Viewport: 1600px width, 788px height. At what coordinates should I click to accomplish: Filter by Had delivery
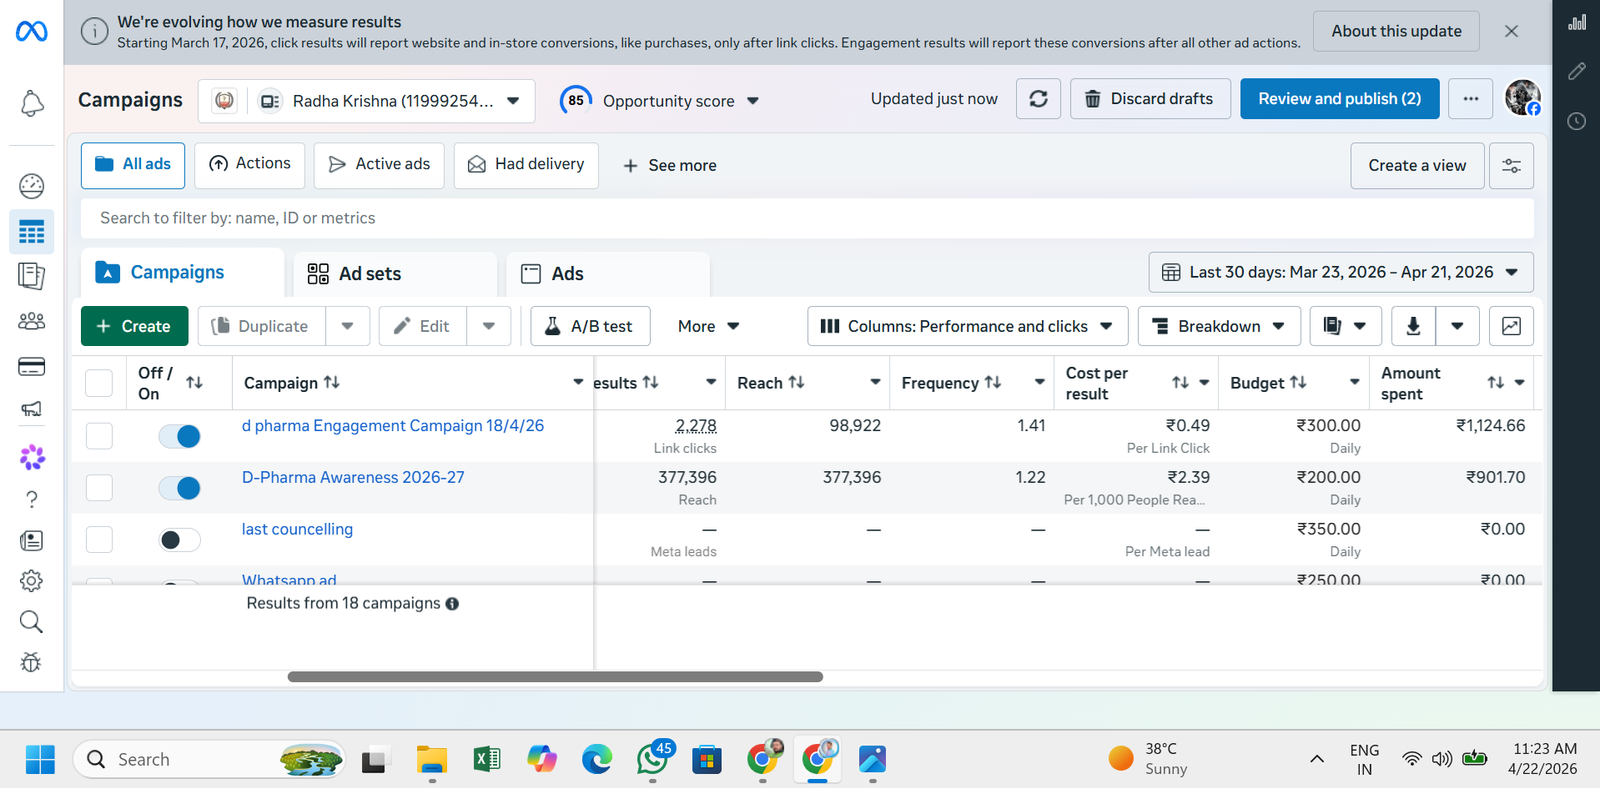coord(526,165)
